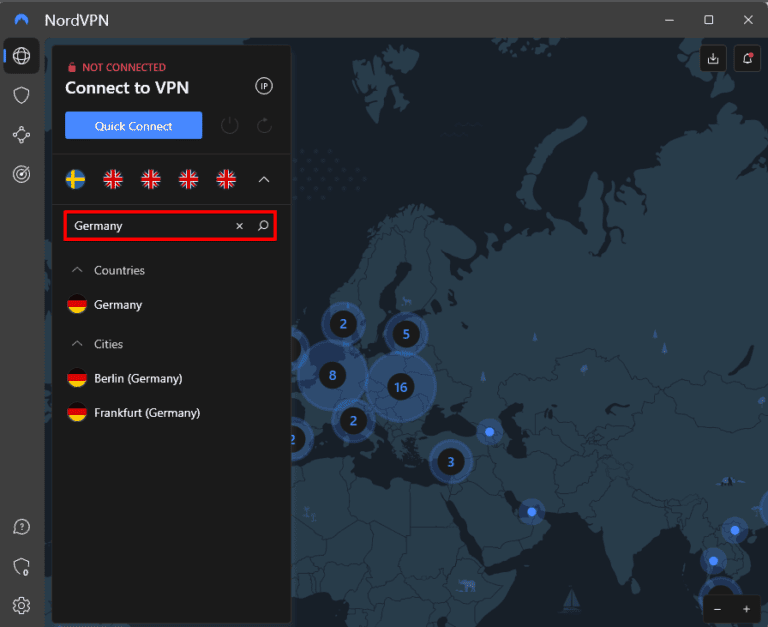Zoom in the map with plus button
768x627 pixels.
click(746, 609)
